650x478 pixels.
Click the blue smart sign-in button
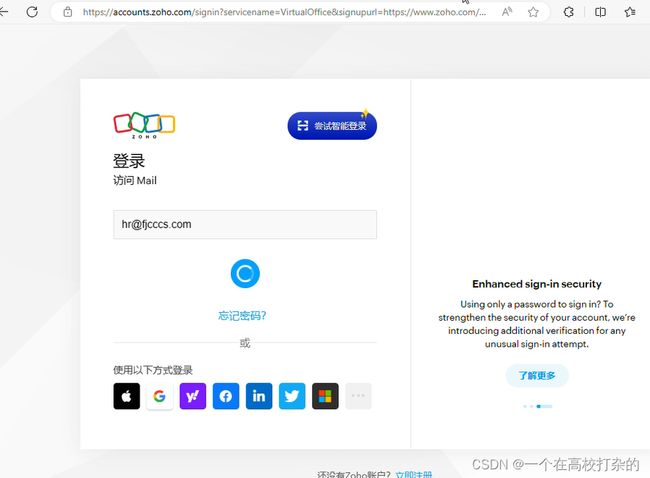pos(332,126)
